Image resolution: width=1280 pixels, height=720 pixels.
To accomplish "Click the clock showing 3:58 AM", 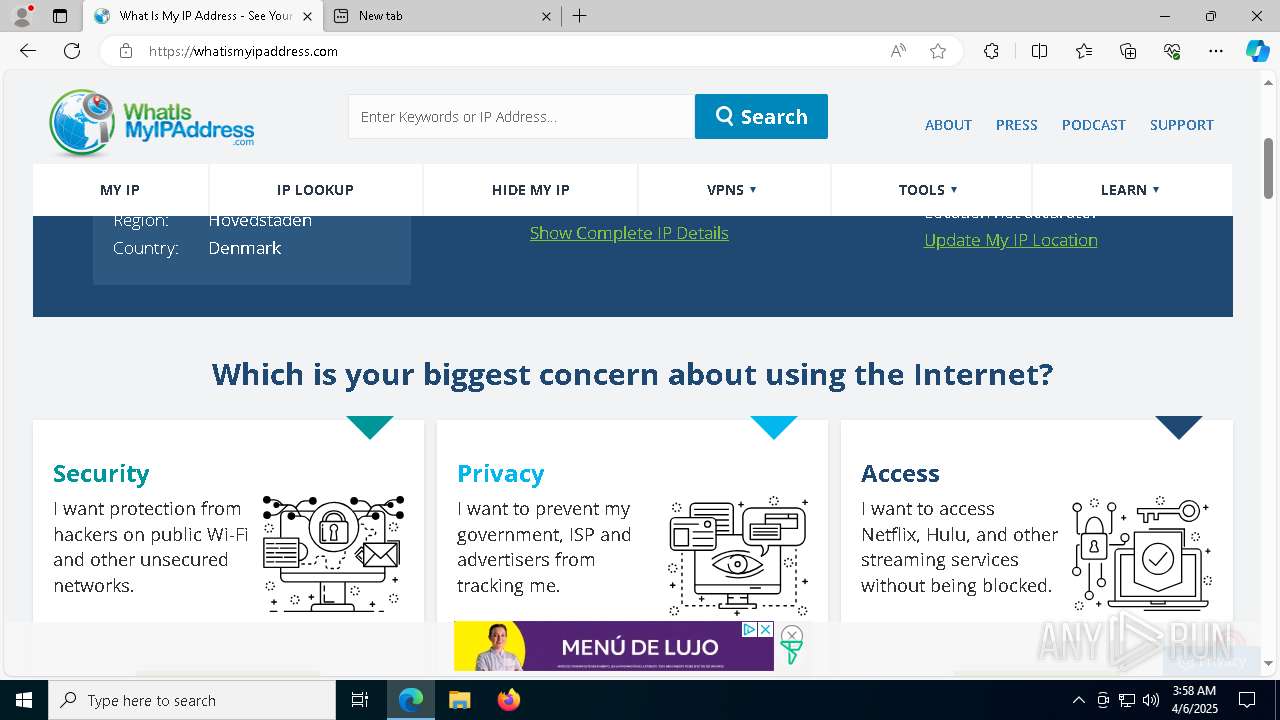I will pyautogui.click(x=1193, y=691).
